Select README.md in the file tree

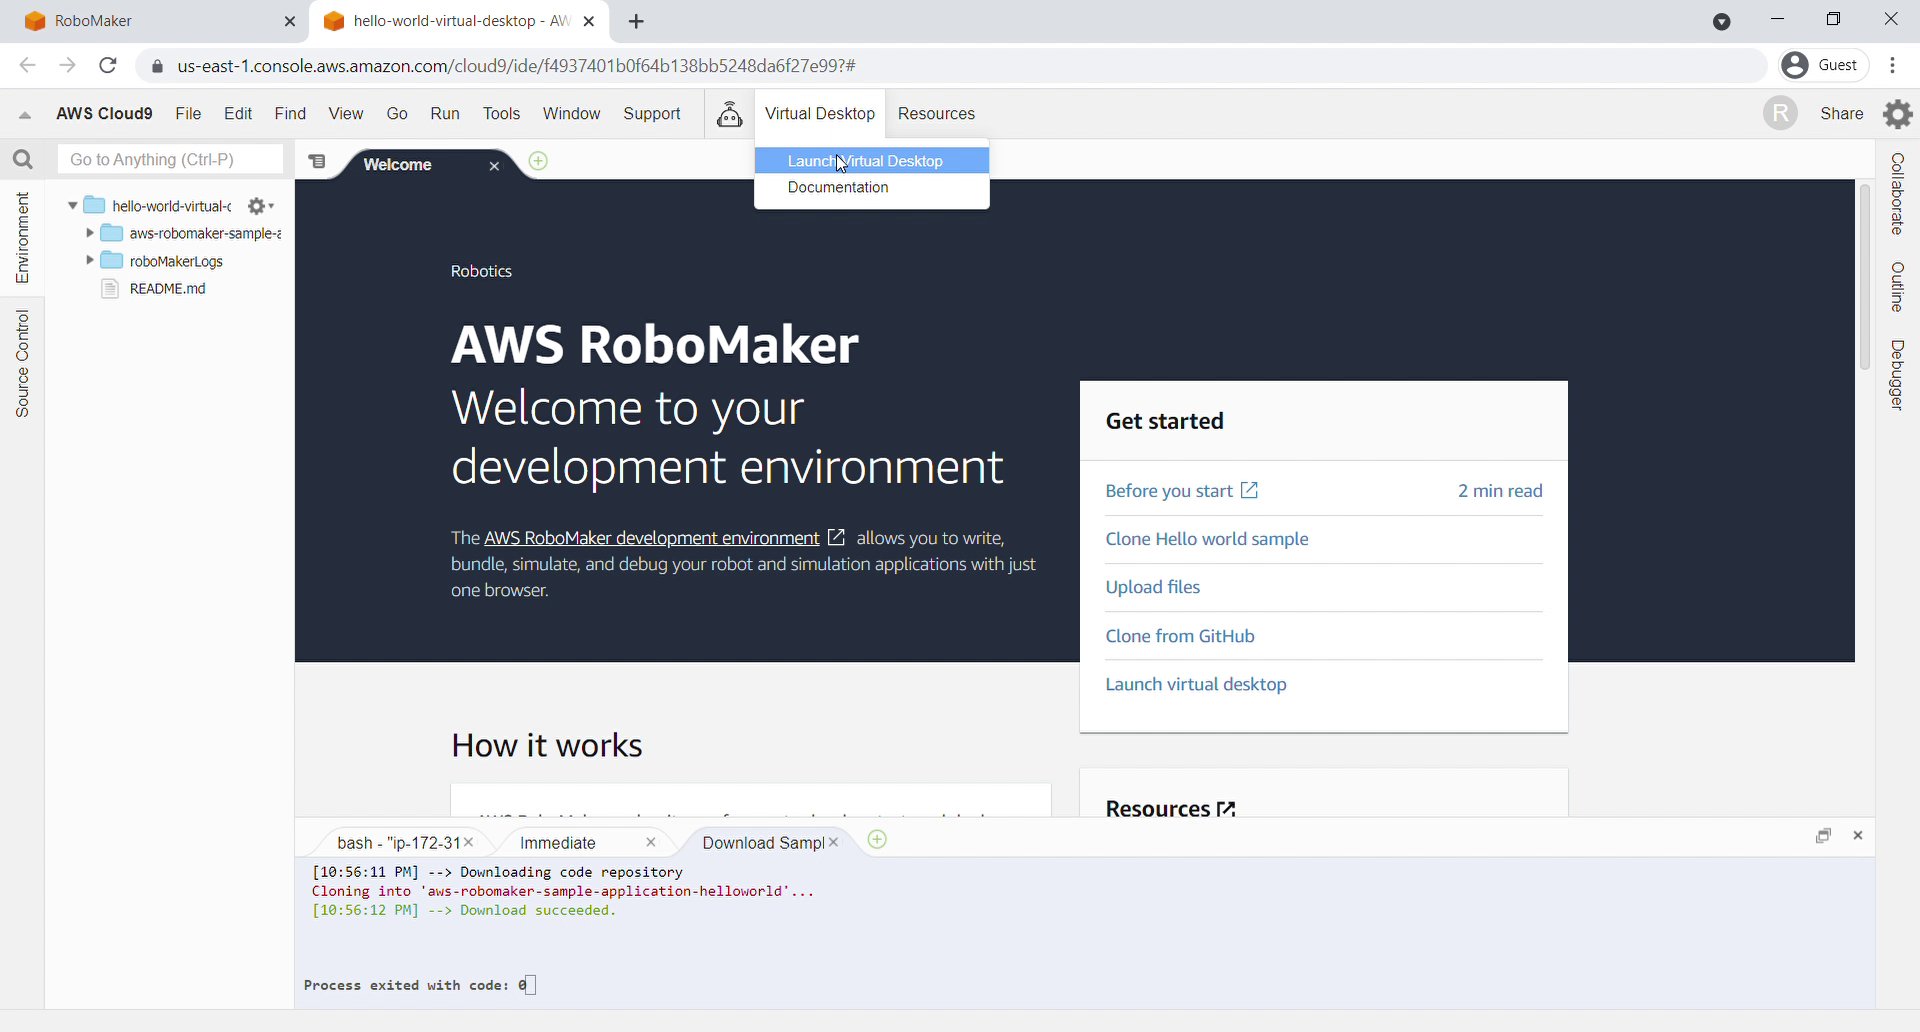167,289
